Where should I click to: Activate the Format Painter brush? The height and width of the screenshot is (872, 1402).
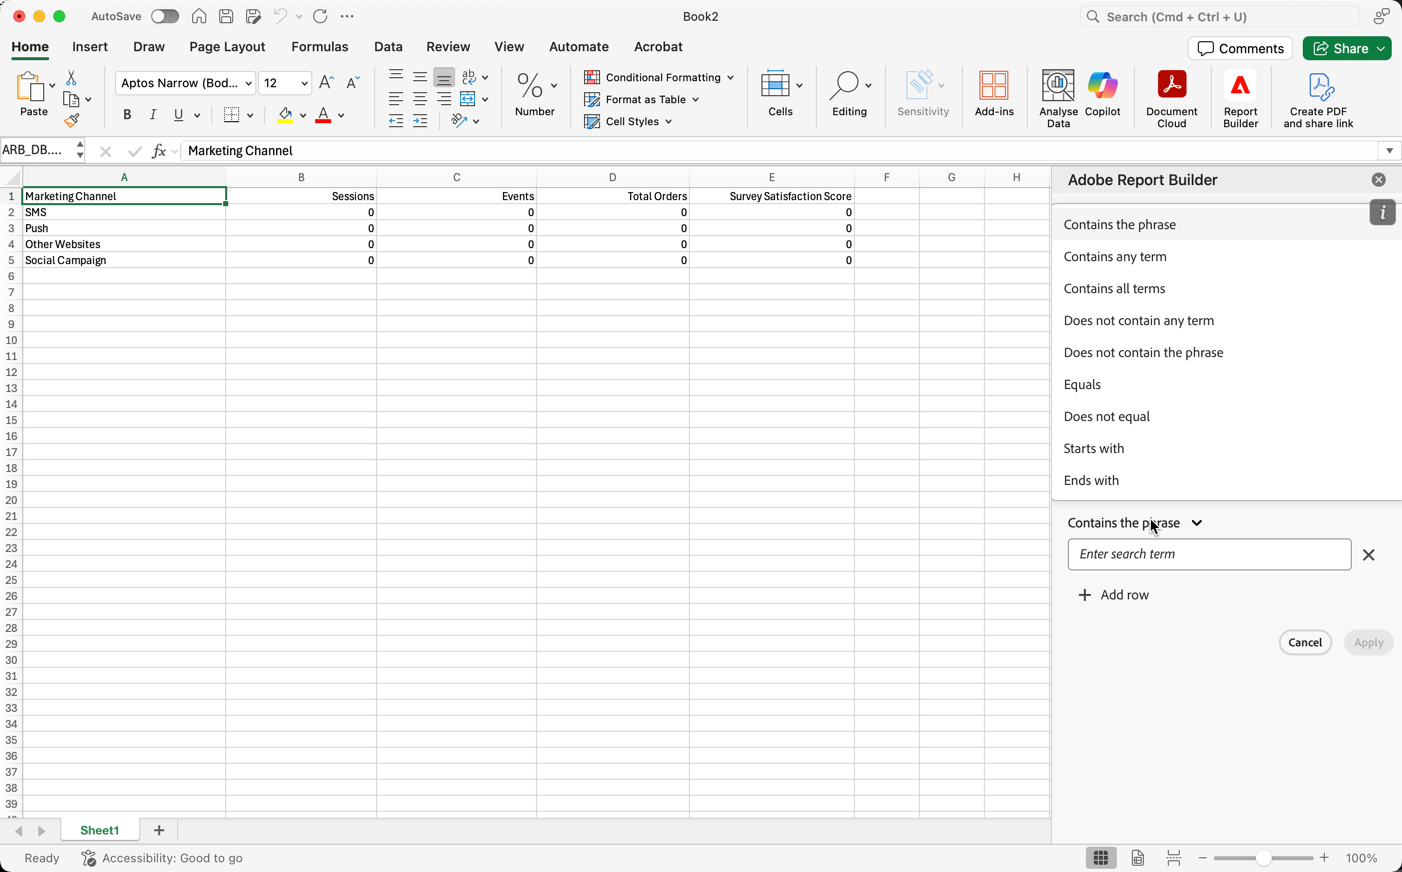(71, 121)
